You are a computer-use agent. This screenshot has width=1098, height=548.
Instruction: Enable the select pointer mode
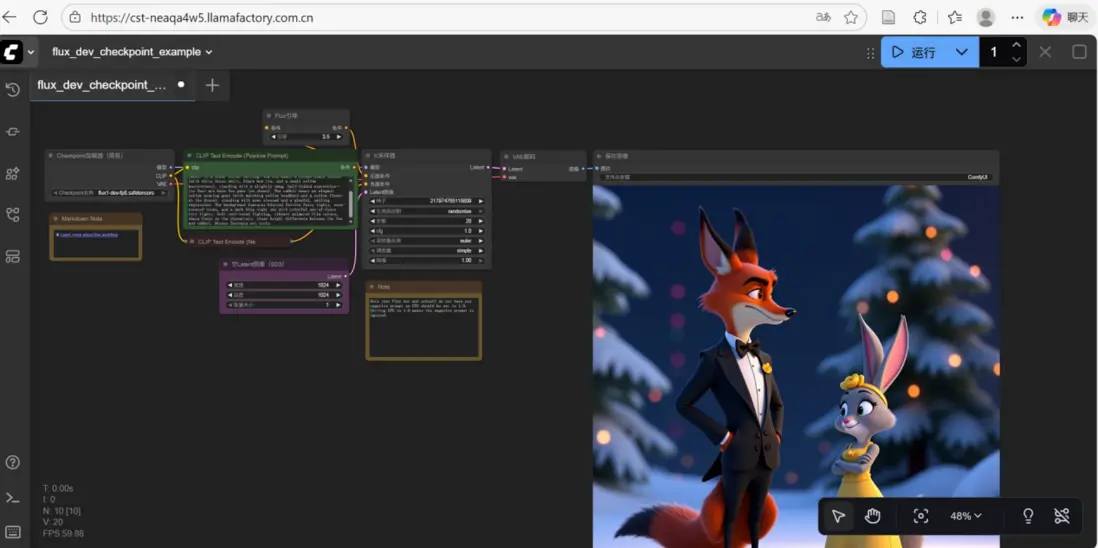pyautogui.click(x=838, y=516)
